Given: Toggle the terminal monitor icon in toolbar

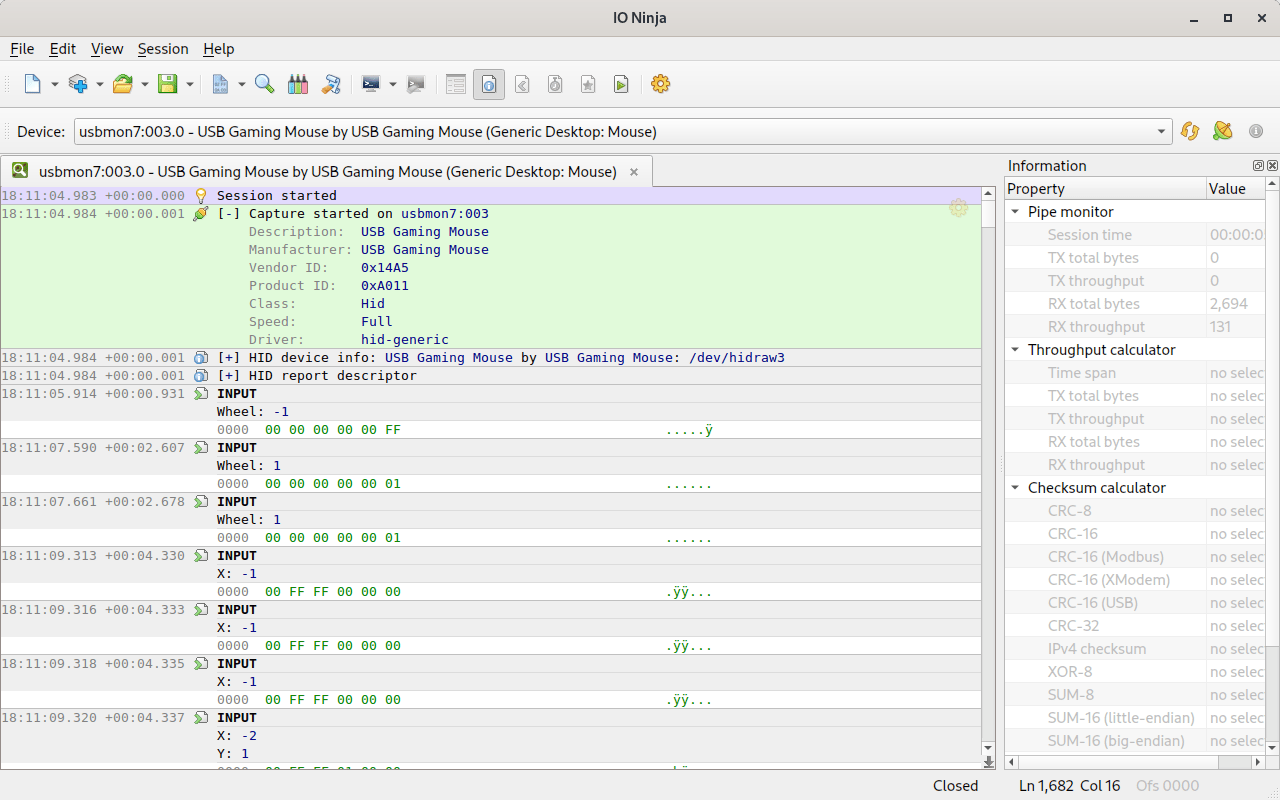Looking at the screenshot, I should tap(371, 85).
